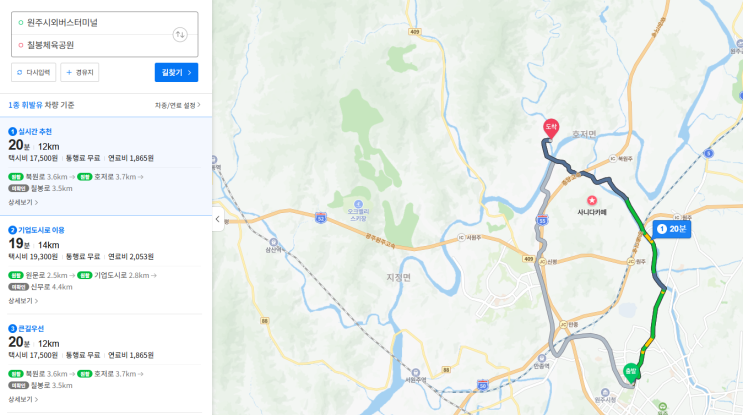743x415 pixels.
Task: Open 차종/연료 설정 link
Action: click(x=177, y=105)
